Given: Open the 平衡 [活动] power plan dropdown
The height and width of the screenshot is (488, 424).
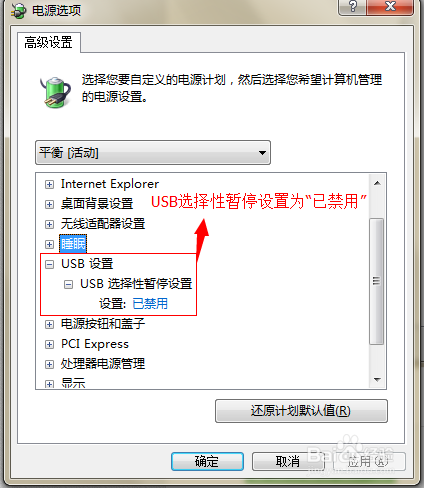Looking at the screenshot, I should [x=153, y=153].
